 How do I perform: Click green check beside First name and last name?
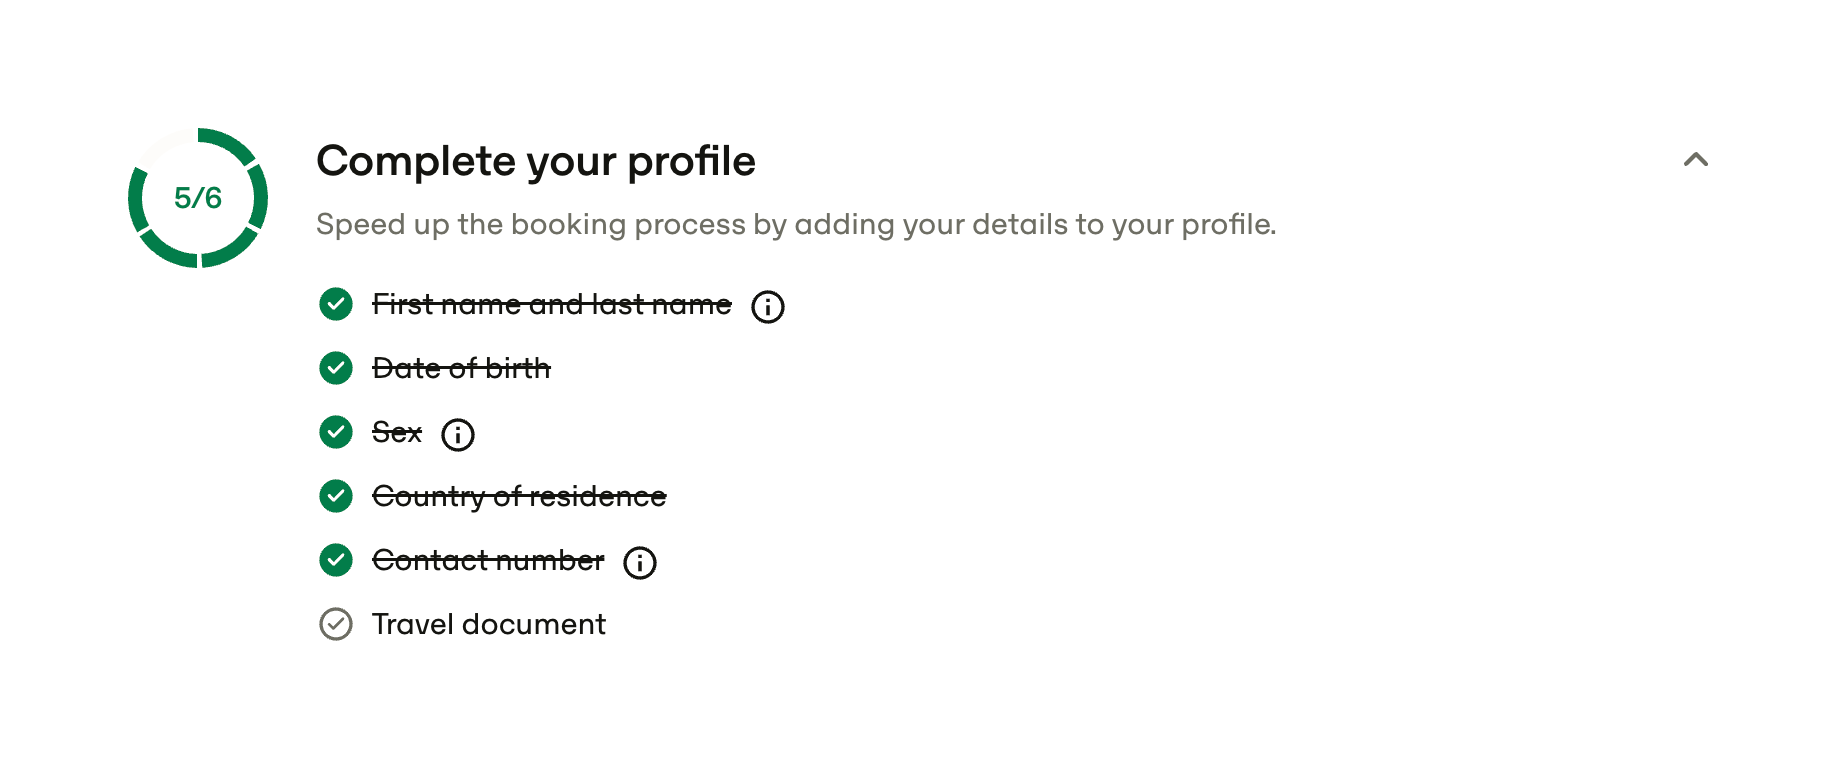[x=336, y=304]
